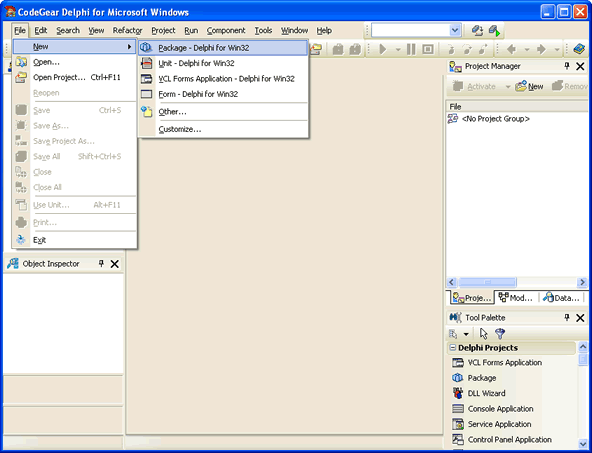Click the Package icon in New submenu
The image size is (592, 453).
(146, 48)
